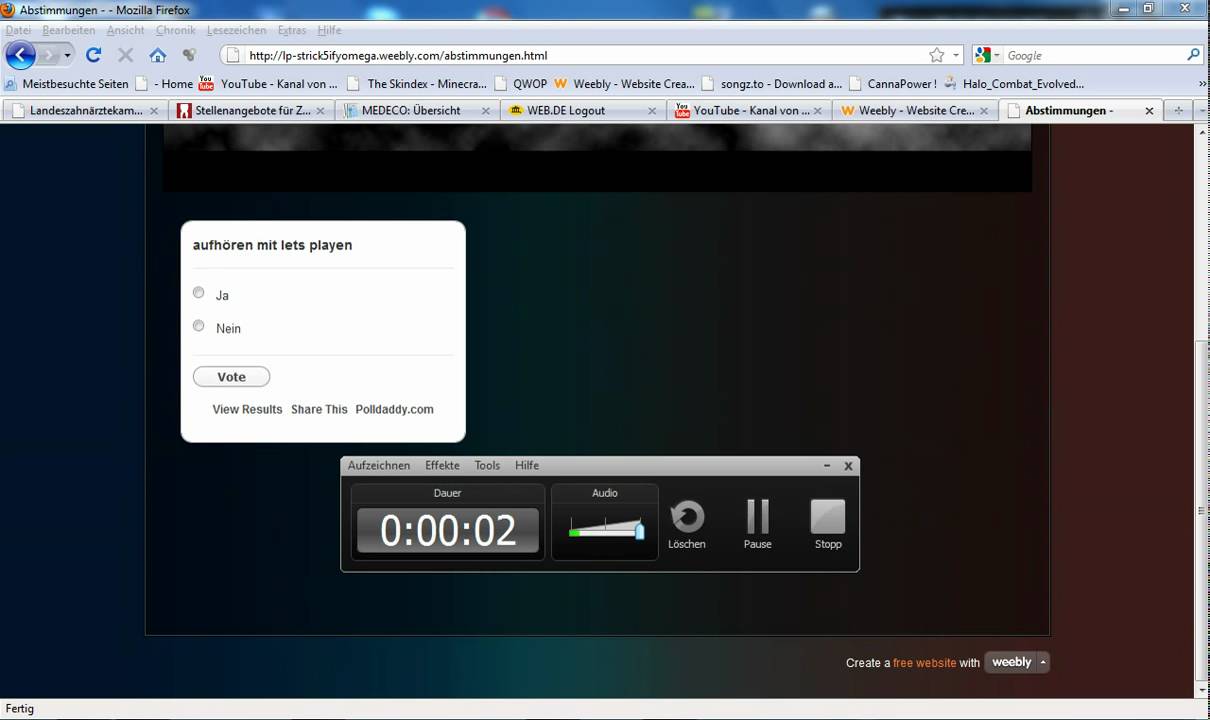Click the weebly footer button
The width and height of the screenshot is (1210, 720).
1017,662
